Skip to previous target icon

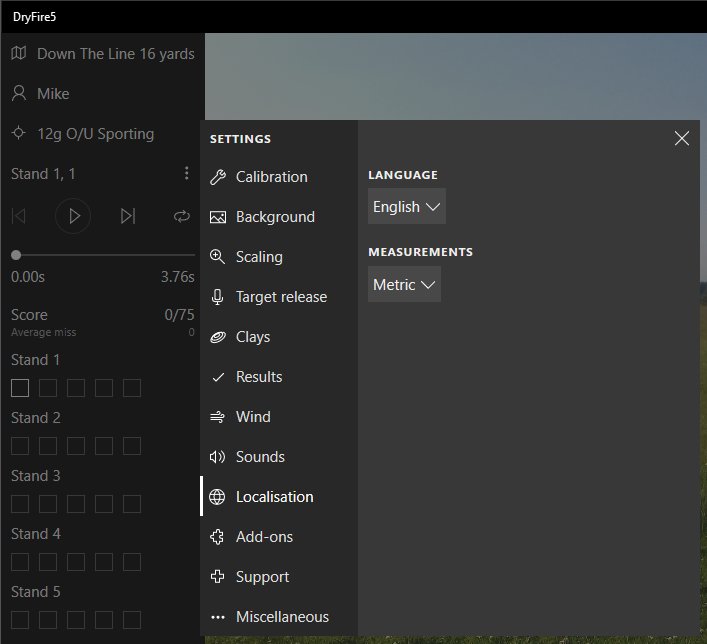tap(18, 216)
